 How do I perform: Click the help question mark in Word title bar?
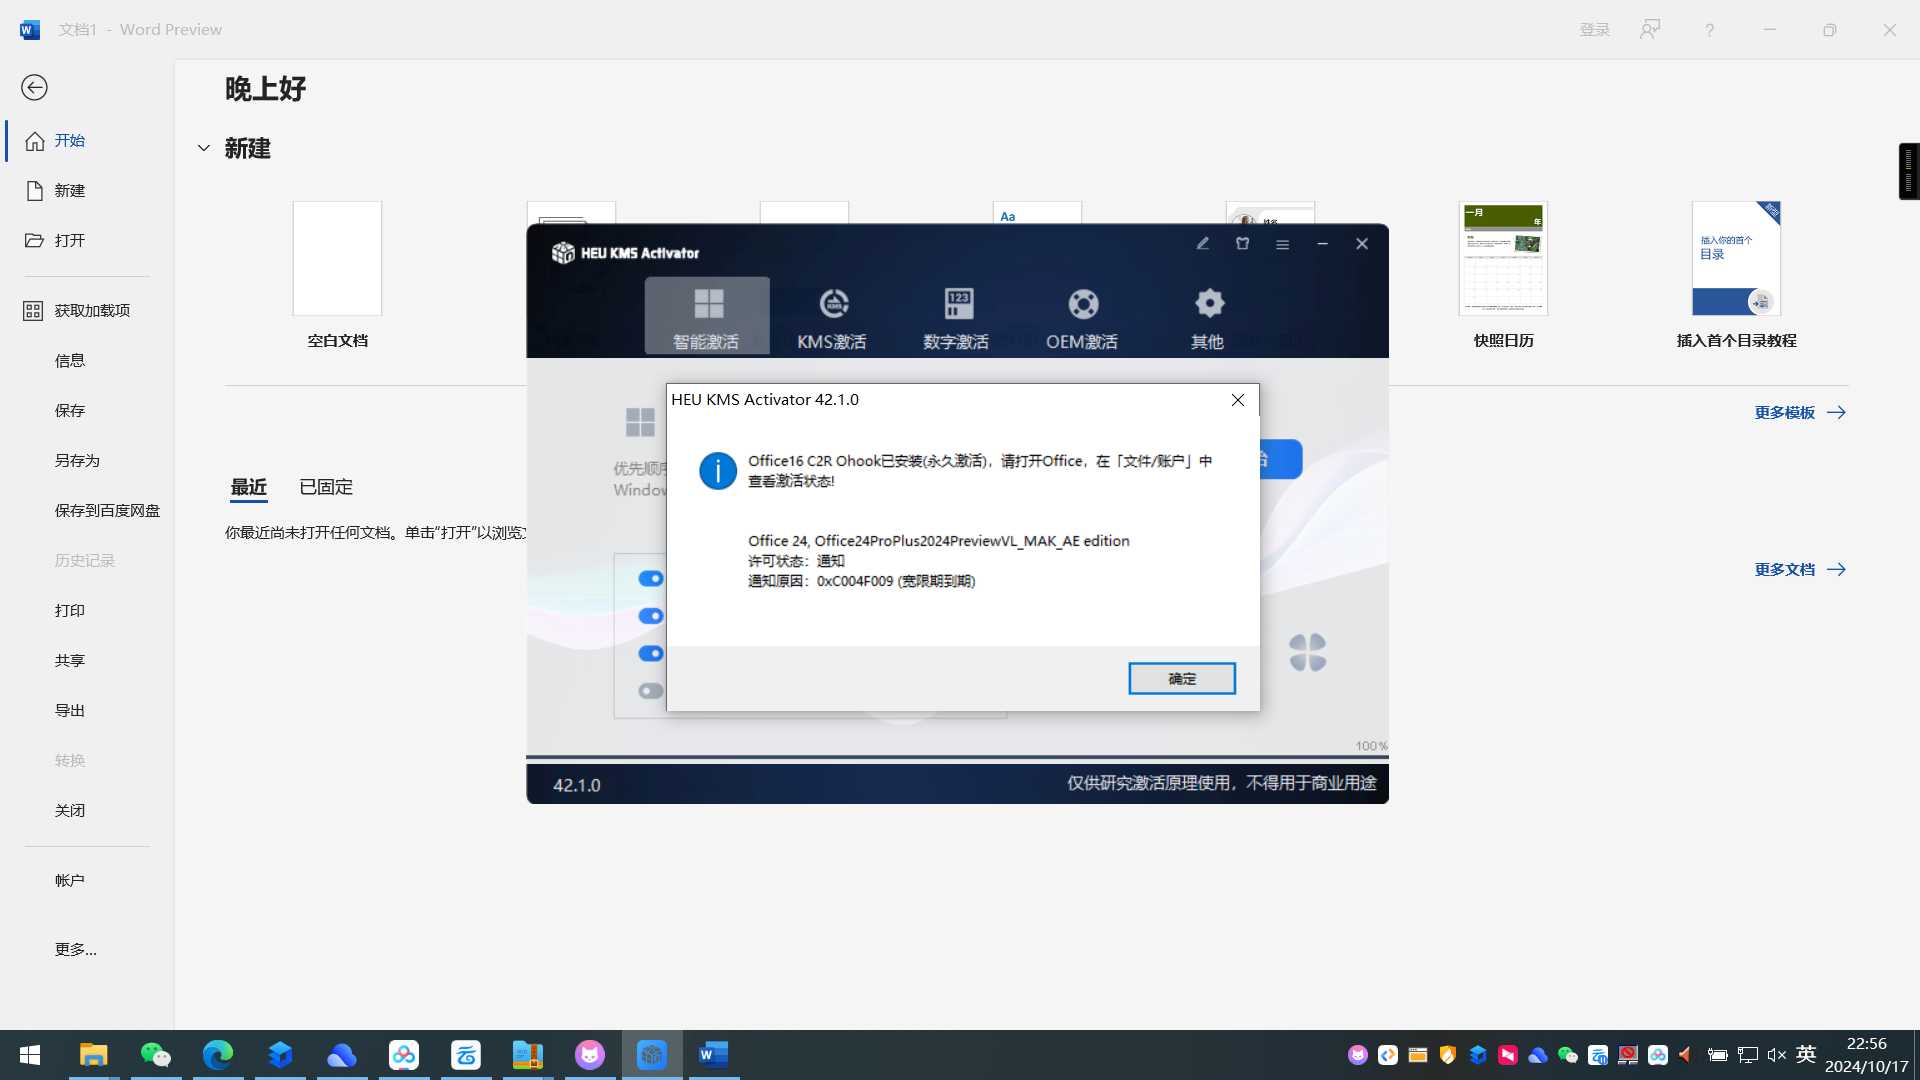click(1710, 30)
